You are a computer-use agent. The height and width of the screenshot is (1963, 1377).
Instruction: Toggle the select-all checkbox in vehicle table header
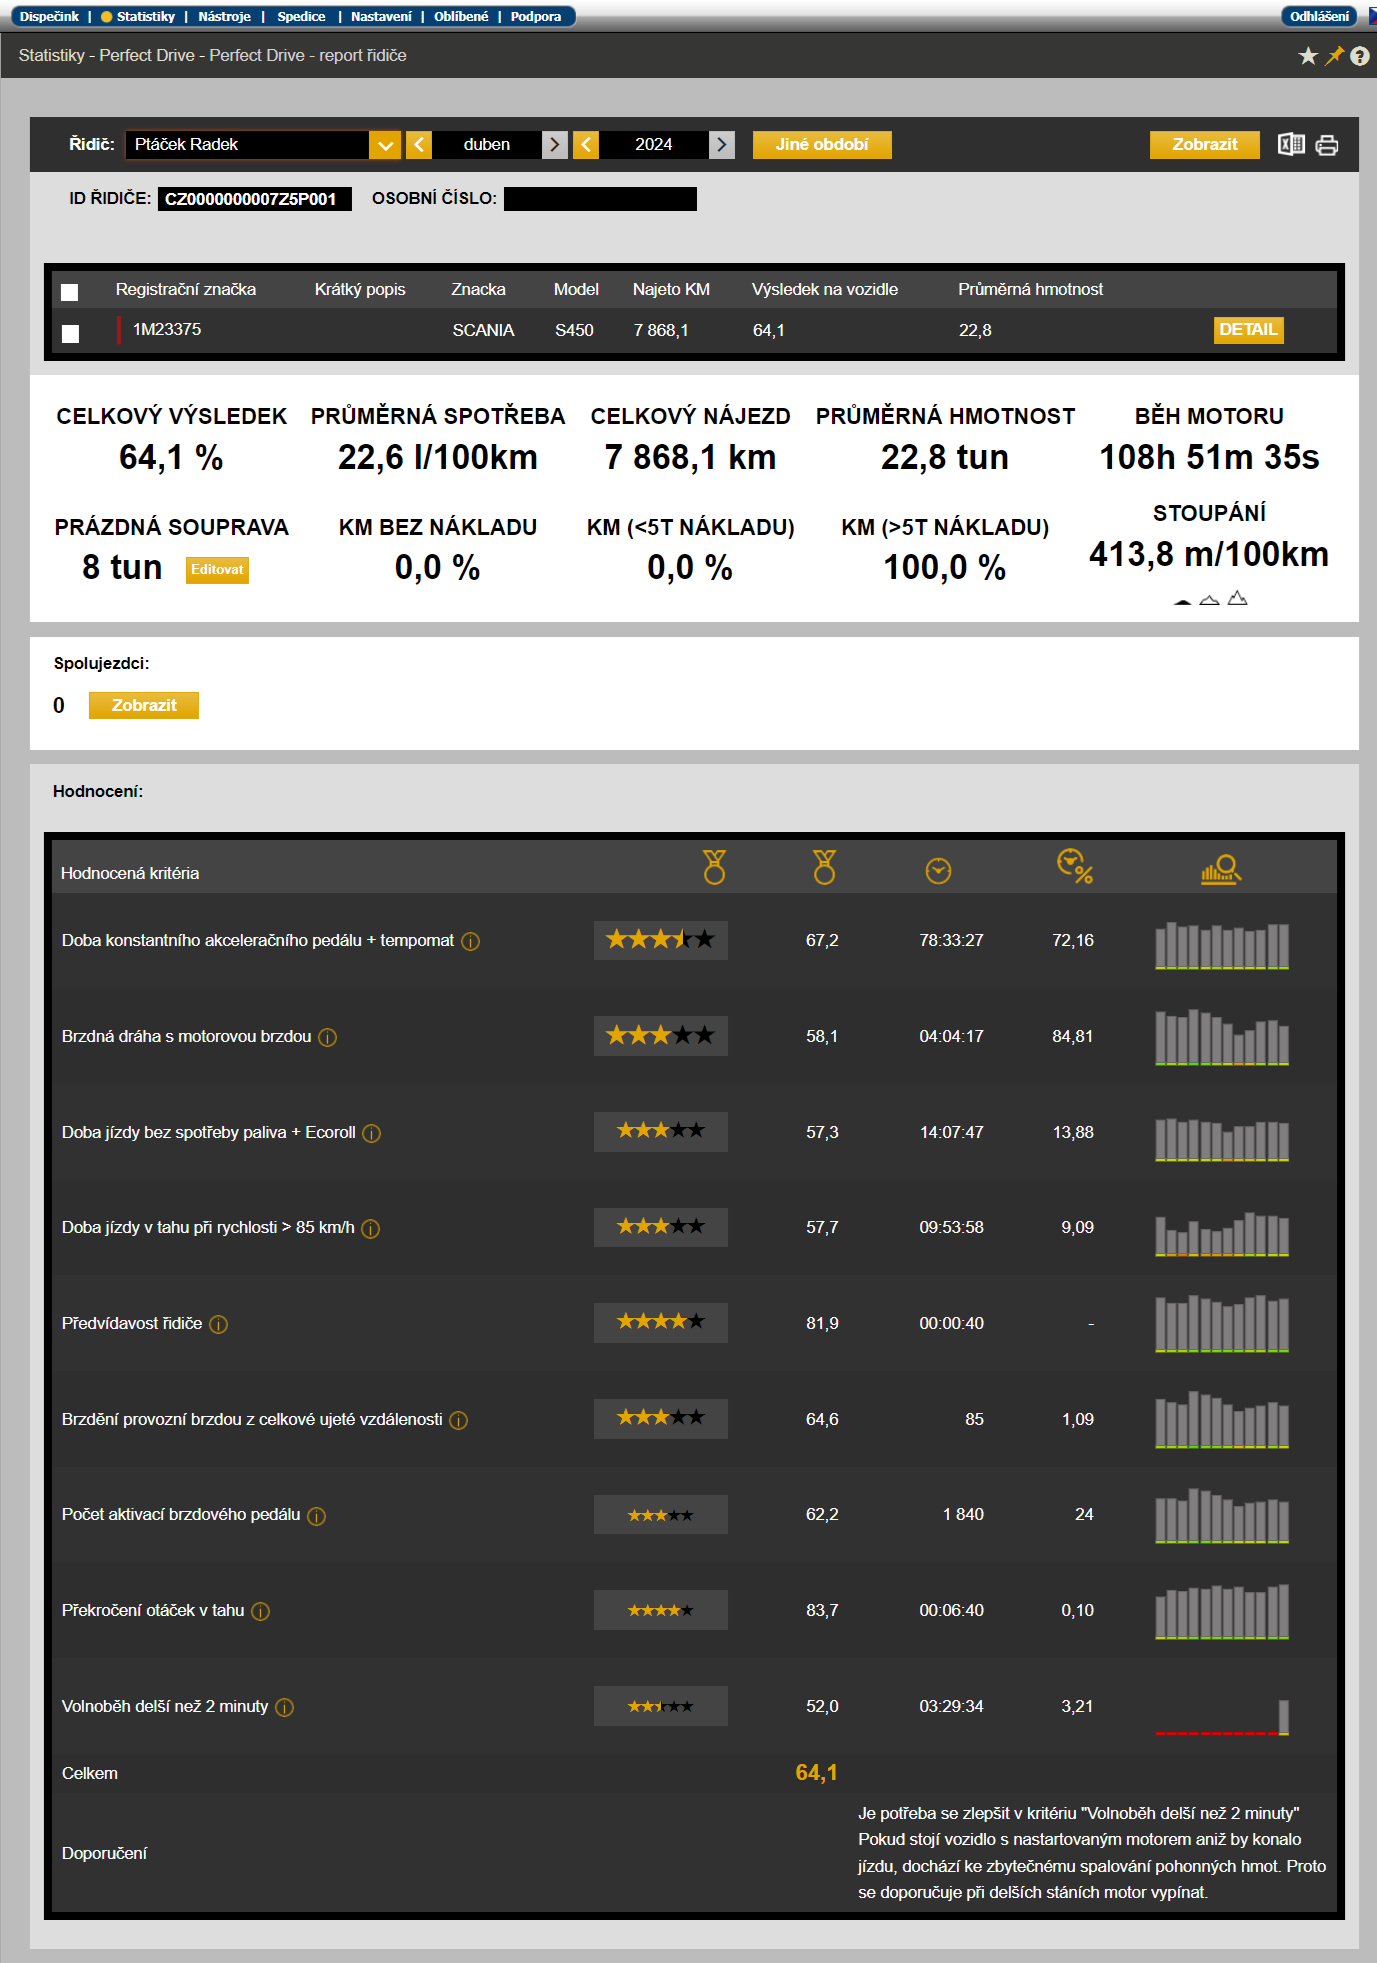pos(70,292)
